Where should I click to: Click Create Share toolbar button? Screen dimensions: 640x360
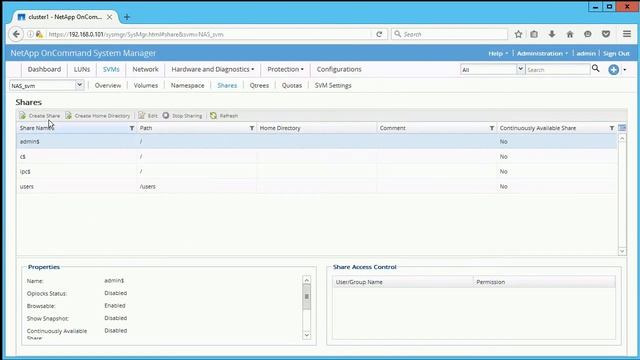pyautogui.click(x=40, y=116)
